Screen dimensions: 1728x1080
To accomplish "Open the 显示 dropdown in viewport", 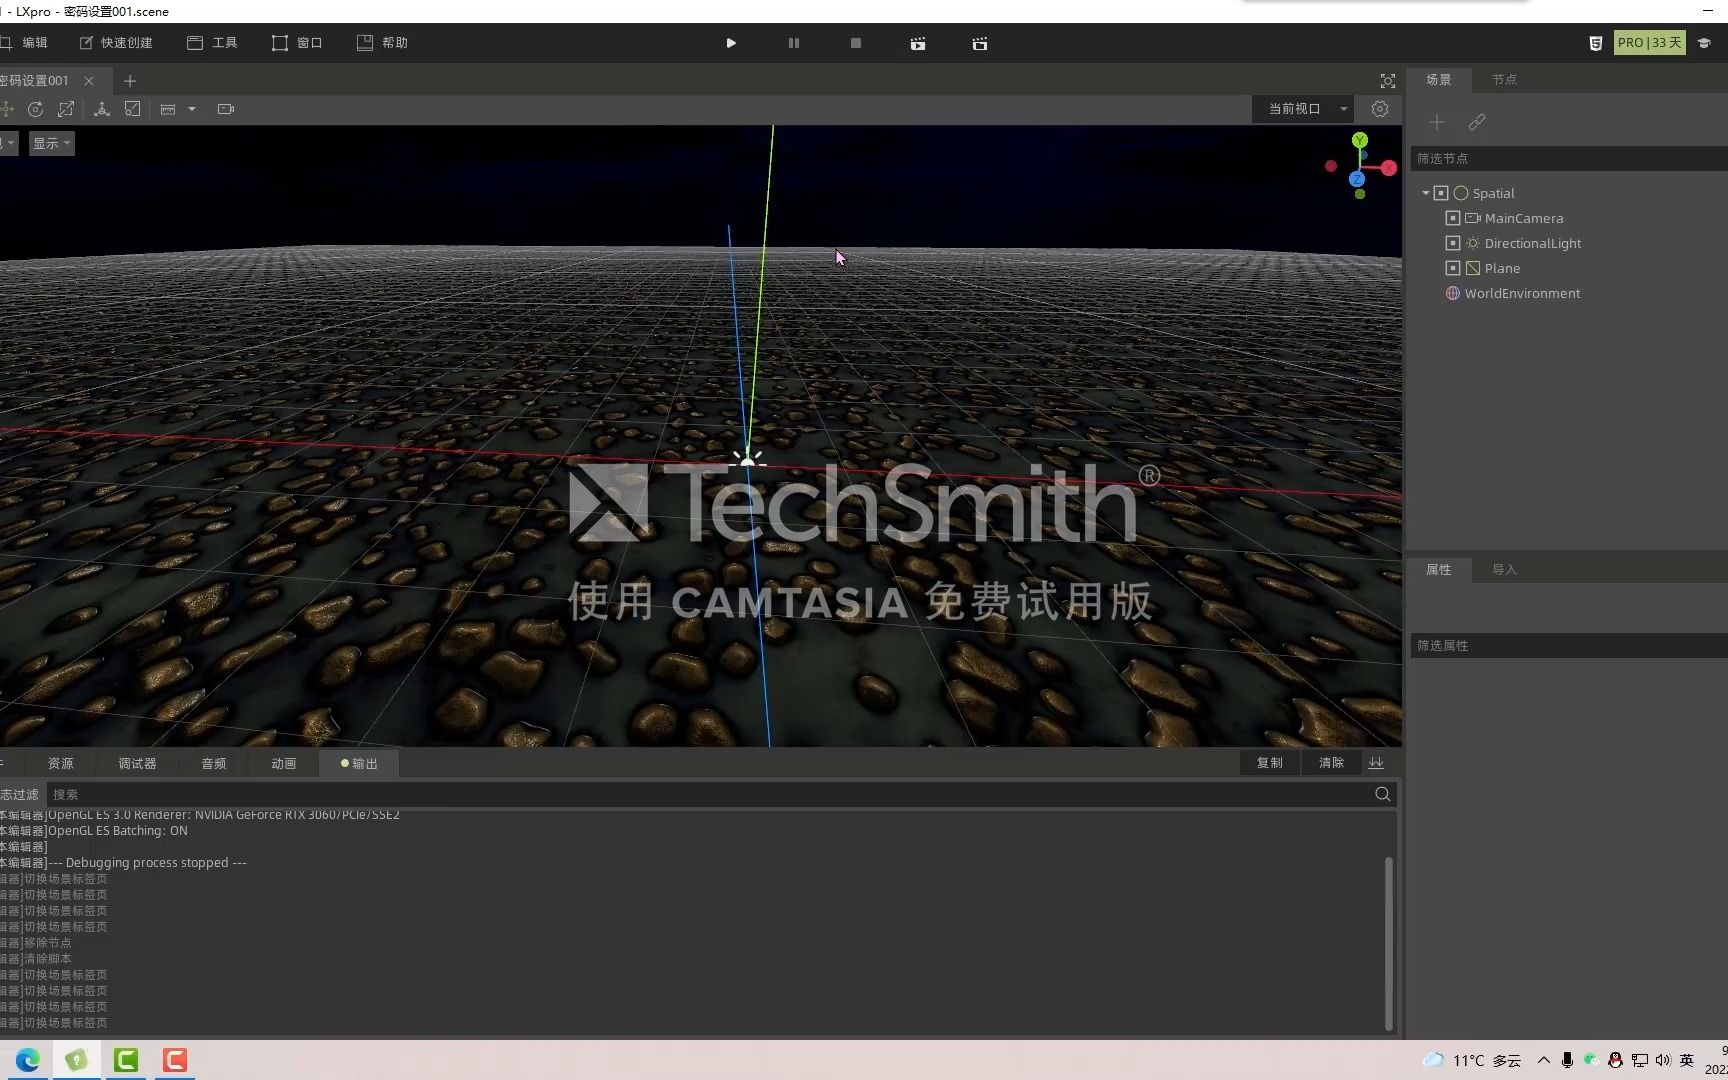I will [51, 143].
